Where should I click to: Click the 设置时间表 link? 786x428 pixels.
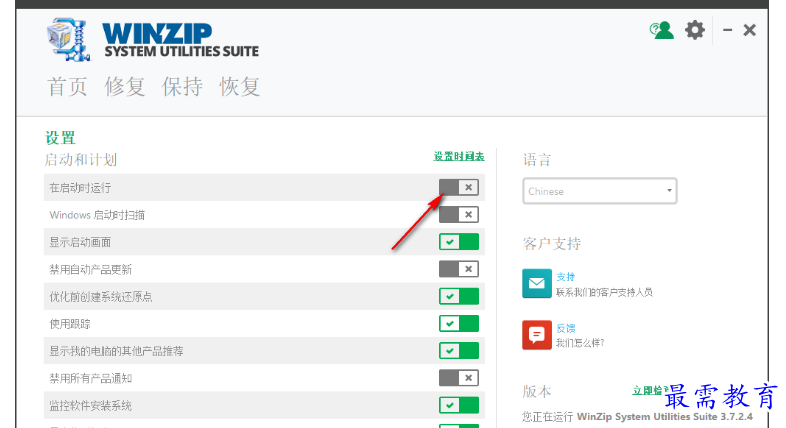point(459,156)
